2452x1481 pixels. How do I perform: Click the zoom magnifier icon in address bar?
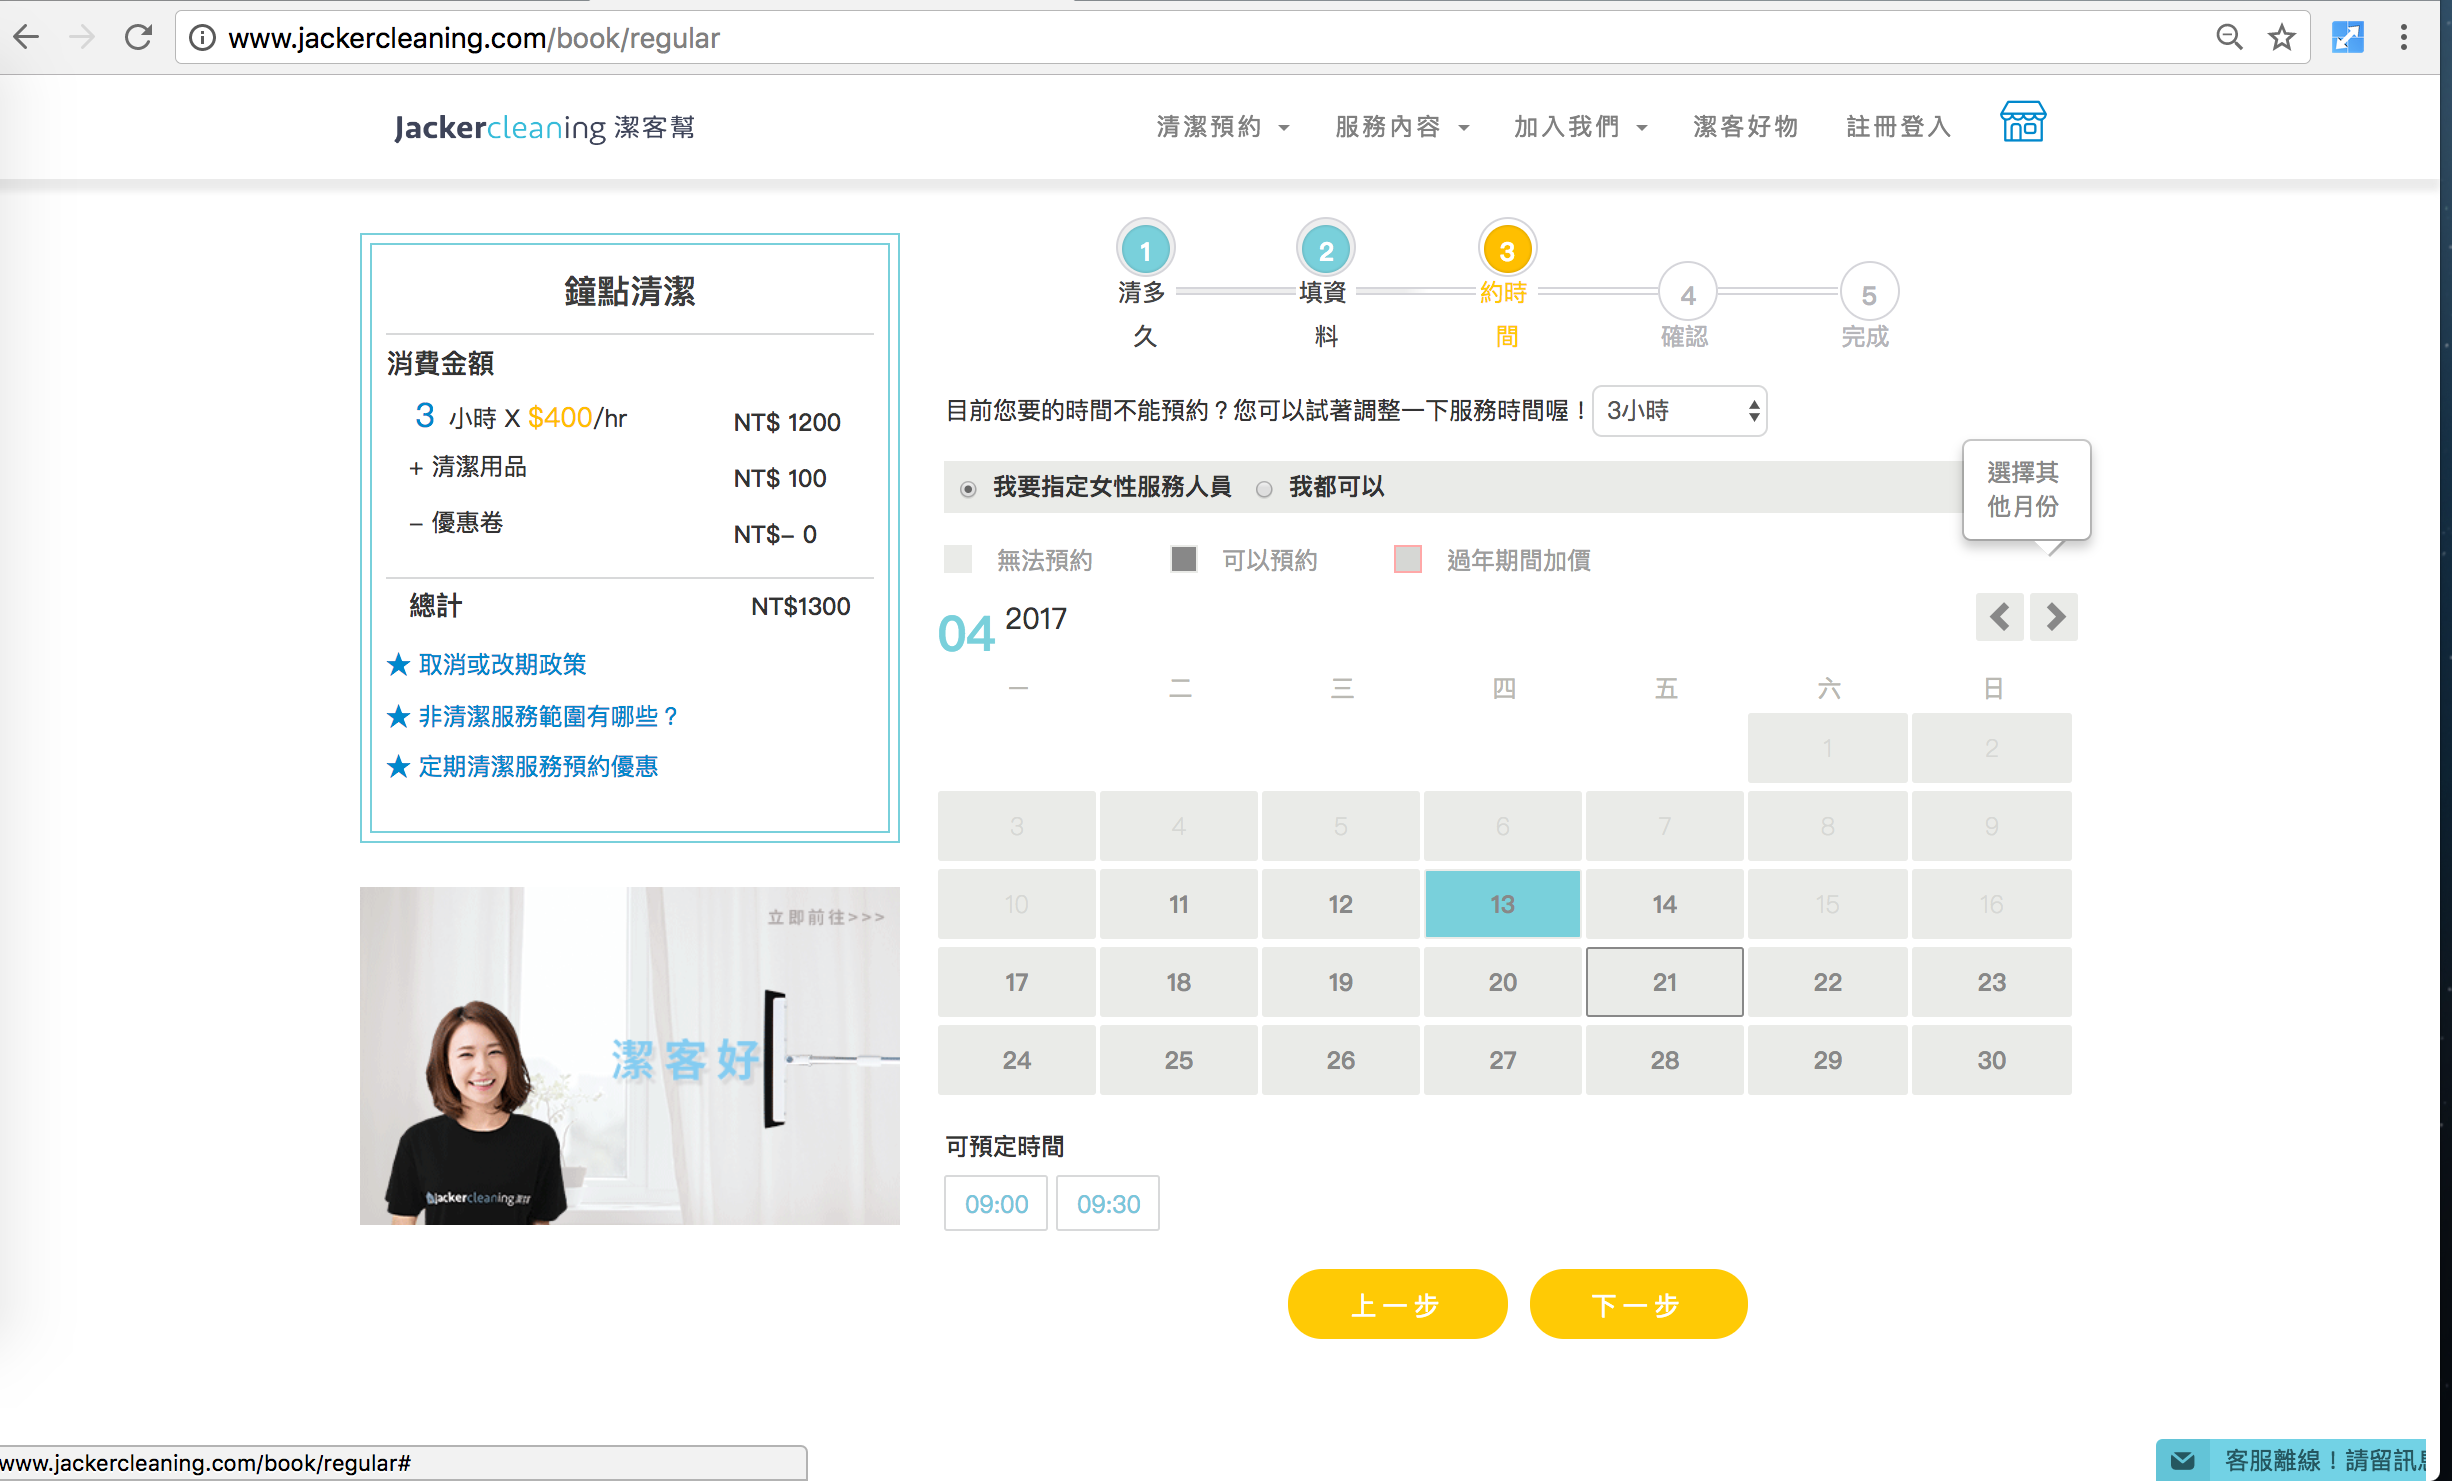[2229, 38]
